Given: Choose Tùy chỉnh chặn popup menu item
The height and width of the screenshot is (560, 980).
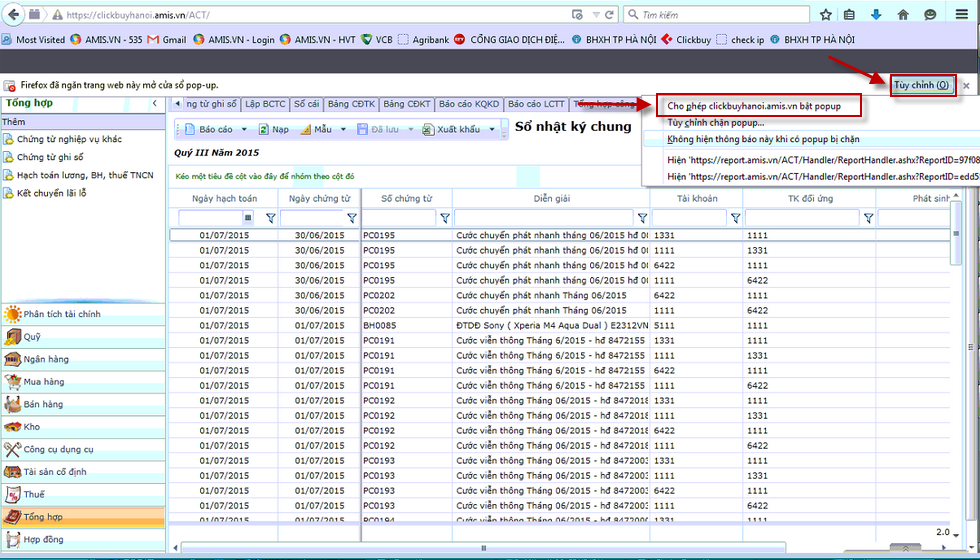Looking at the screenshot, I should (x=716, y=122).
